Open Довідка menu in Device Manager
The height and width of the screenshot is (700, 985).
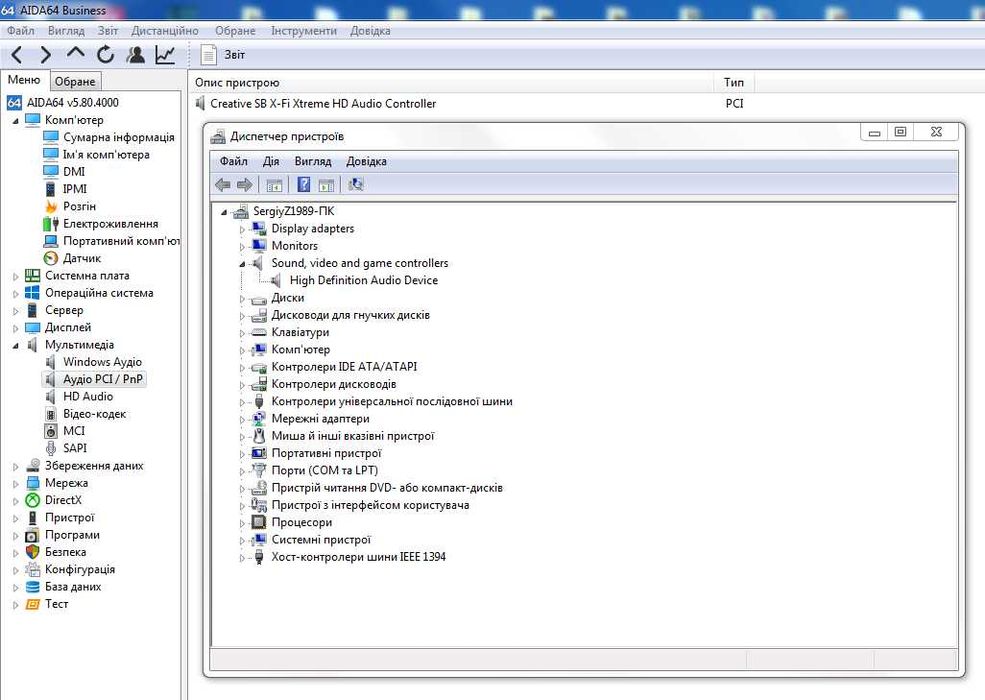coord(366,161)
